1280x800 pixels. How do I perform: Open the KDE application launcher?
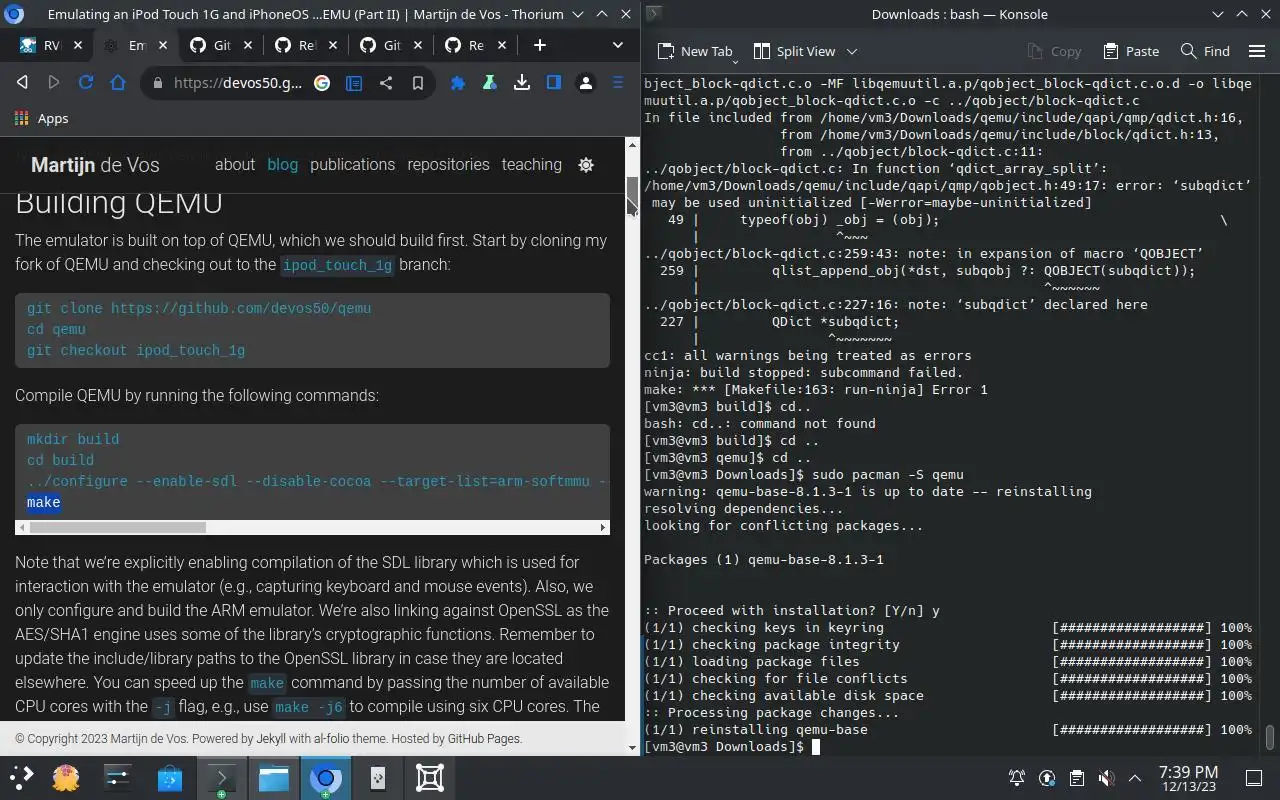click(22, 777)
